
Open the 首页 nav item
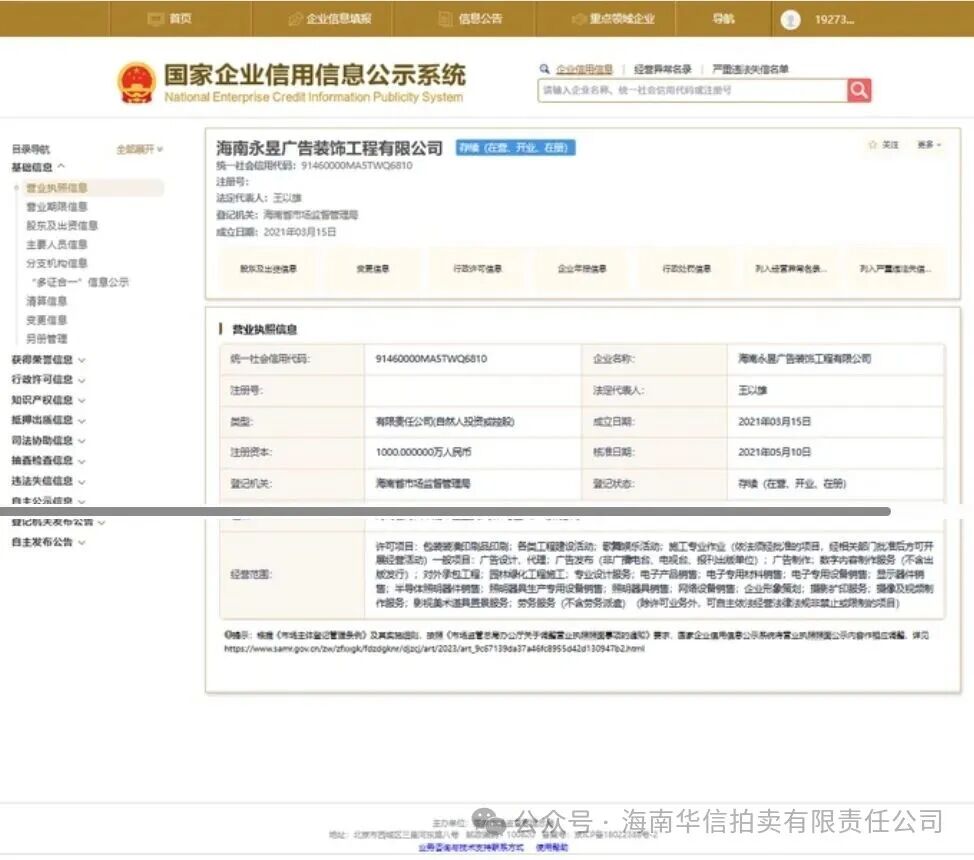coord(181,19)
